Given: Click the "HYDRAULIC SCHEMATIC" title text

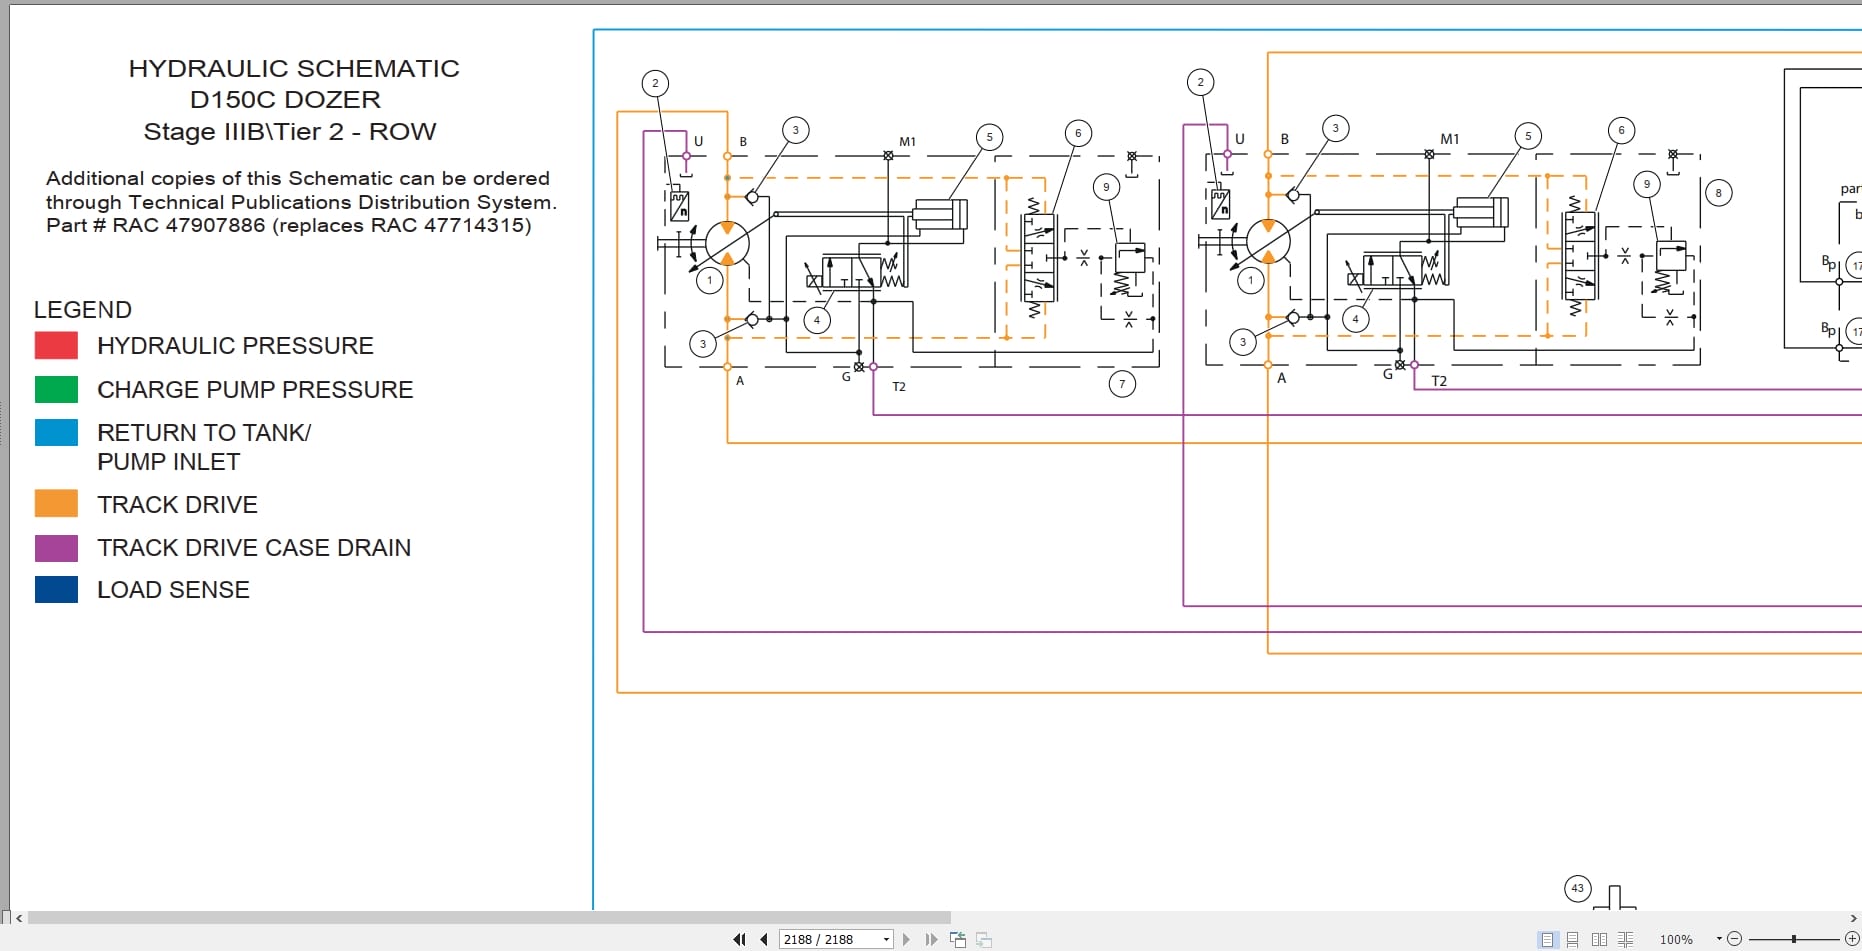Looking at the screenshot, I should (x=294, y=68).
